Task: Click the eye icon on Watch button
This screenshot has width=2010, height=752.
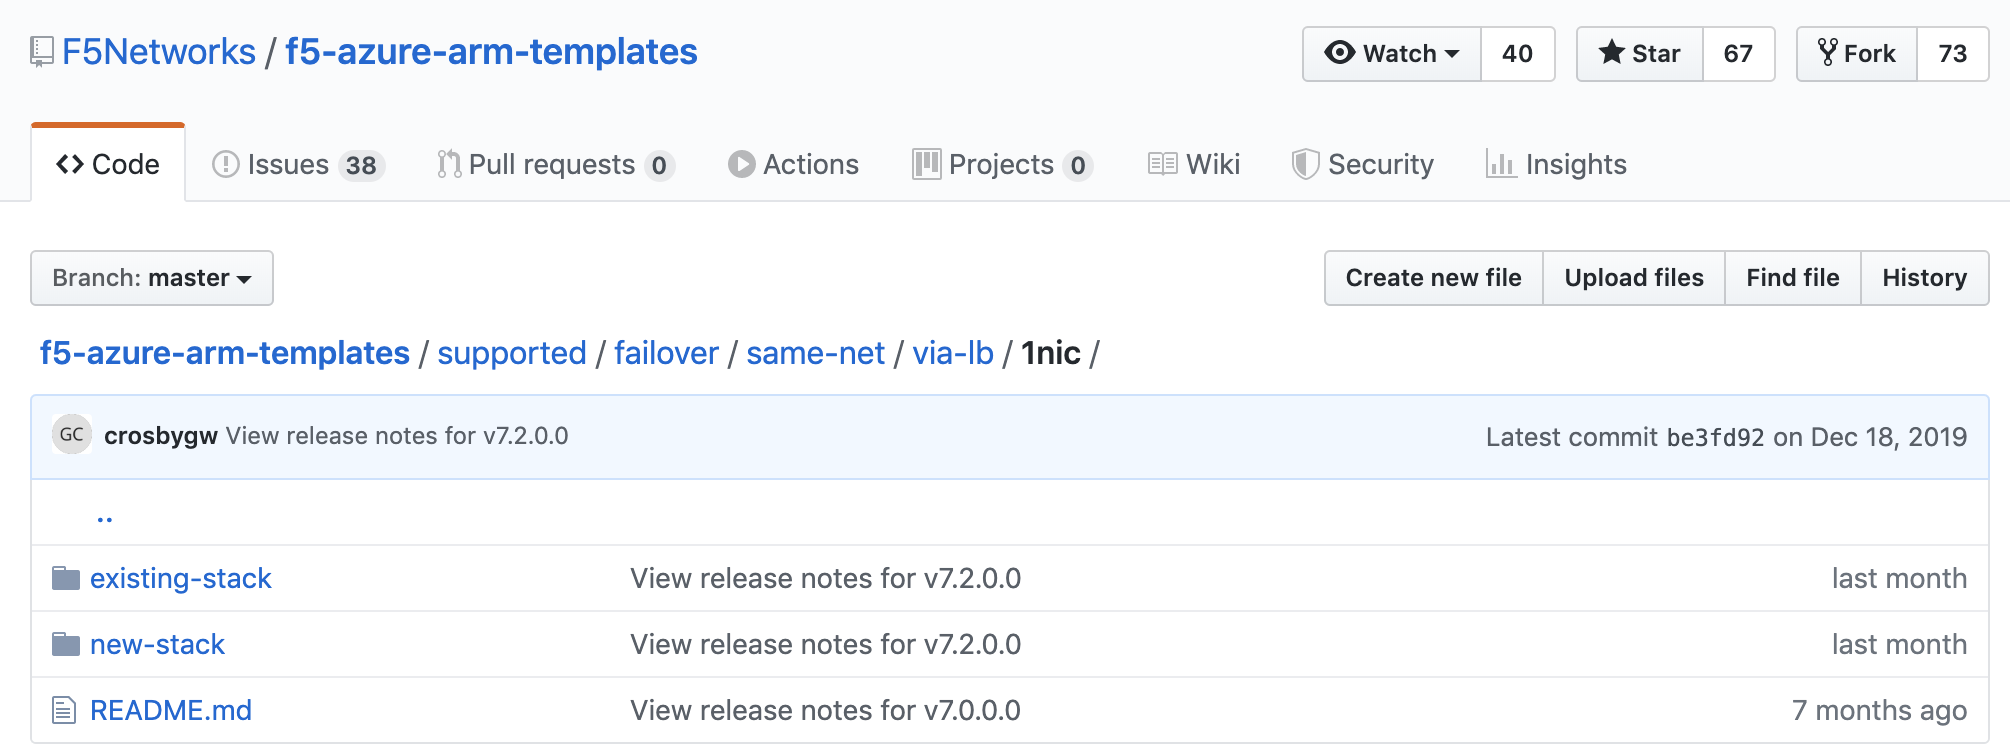Action: point(1340,52)
